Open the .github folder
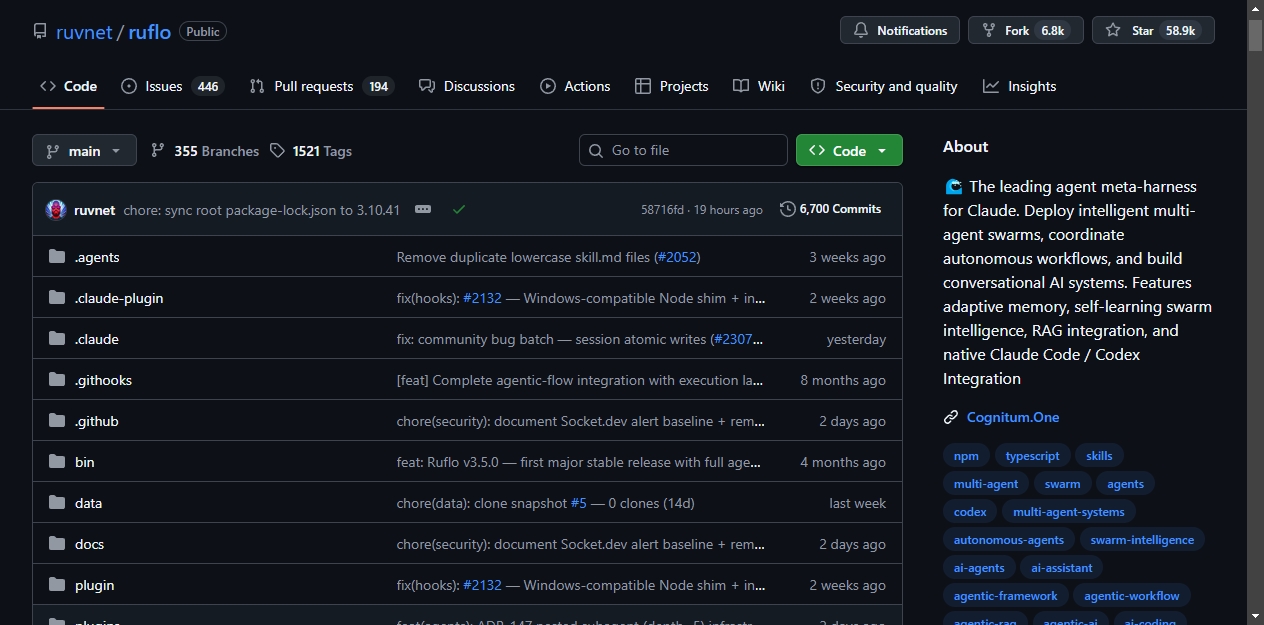This screenshot has height=625, width=1264. (x=97, y=421)
